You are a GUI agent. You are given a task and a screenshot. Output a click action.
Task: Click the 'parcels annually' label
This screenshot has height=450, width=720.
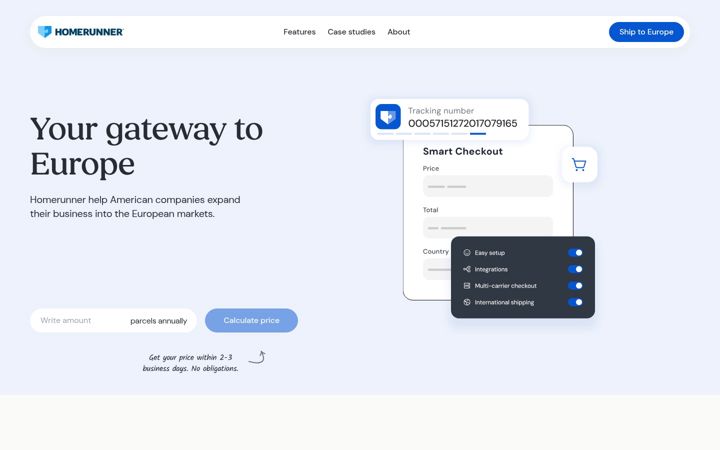(x=158, y=321)
